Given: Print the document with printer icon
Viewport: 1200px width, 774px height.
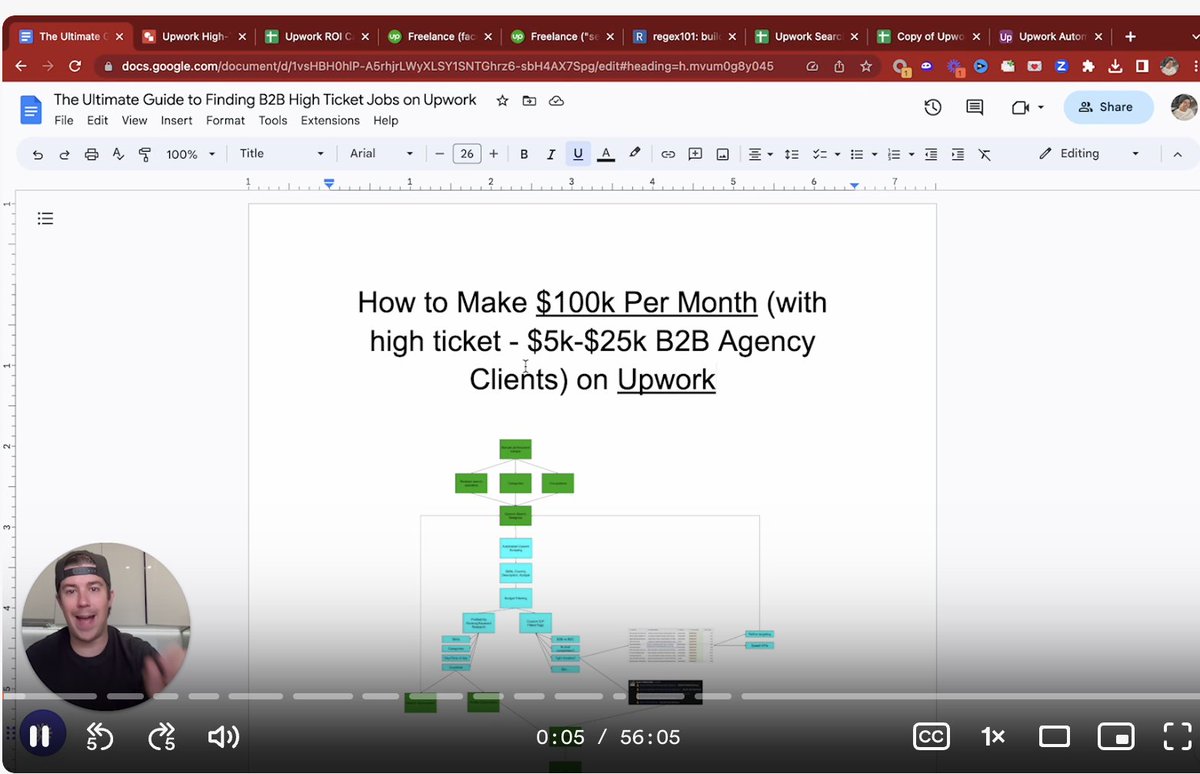Looking at the screenshot, I should [x=92, y=154].
